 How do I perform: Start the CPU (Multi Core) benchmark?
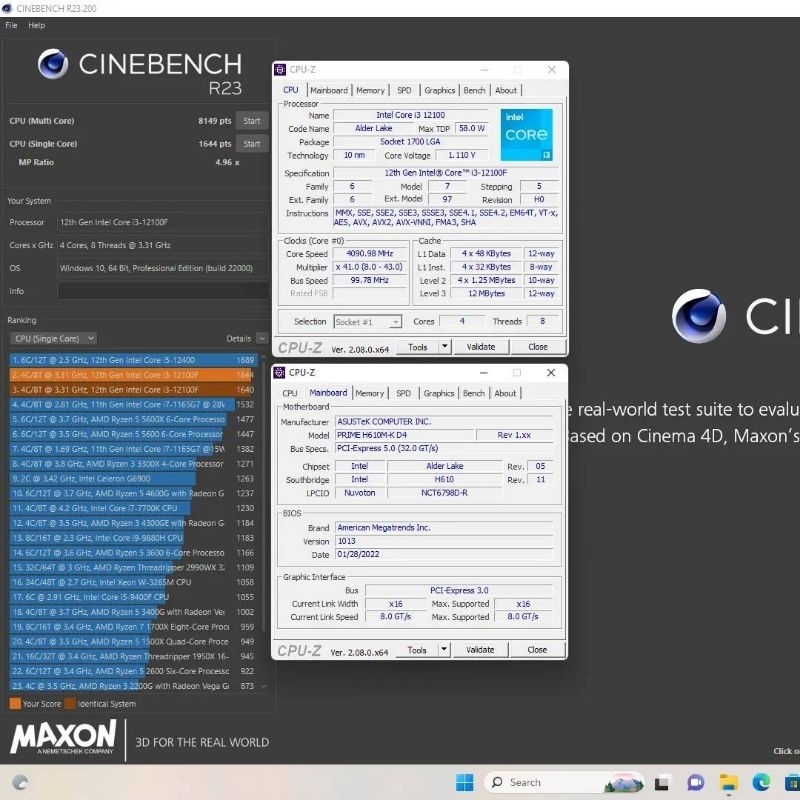coord(252,121)
